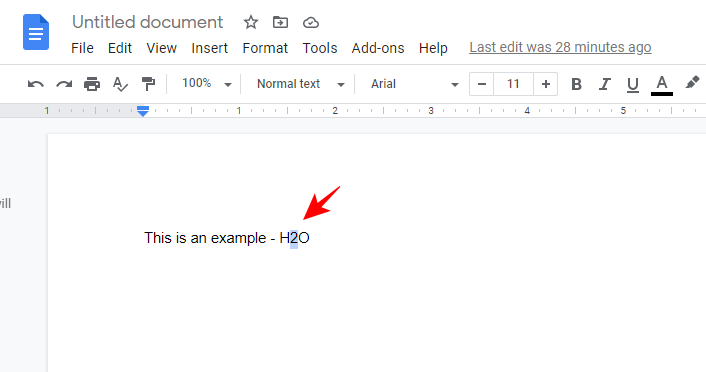Toggle Underline formatting
The image size is (706, 372).
(x=633, y=85)
